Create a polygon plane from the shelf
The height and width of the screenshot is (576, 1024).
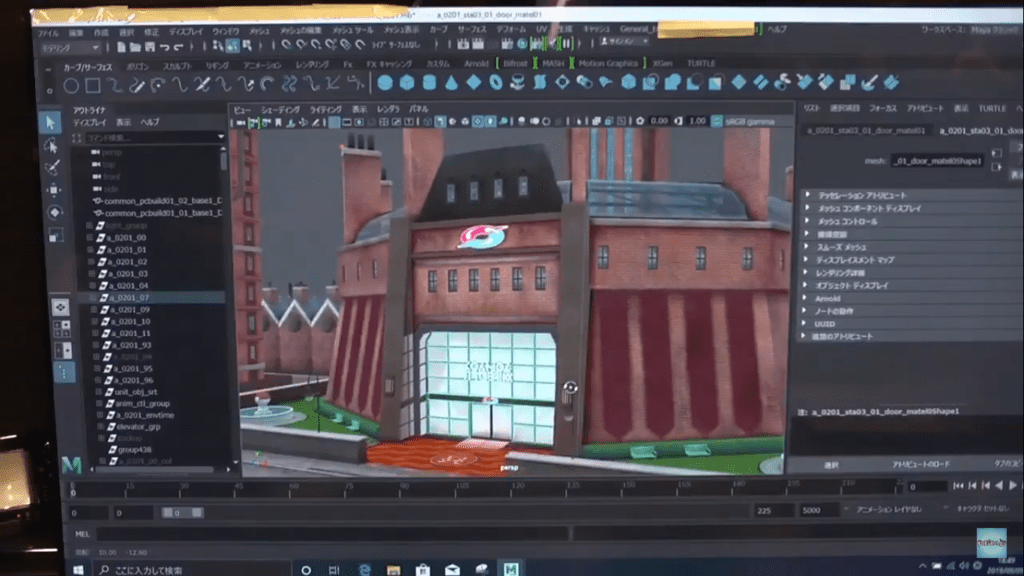point(474,82)
